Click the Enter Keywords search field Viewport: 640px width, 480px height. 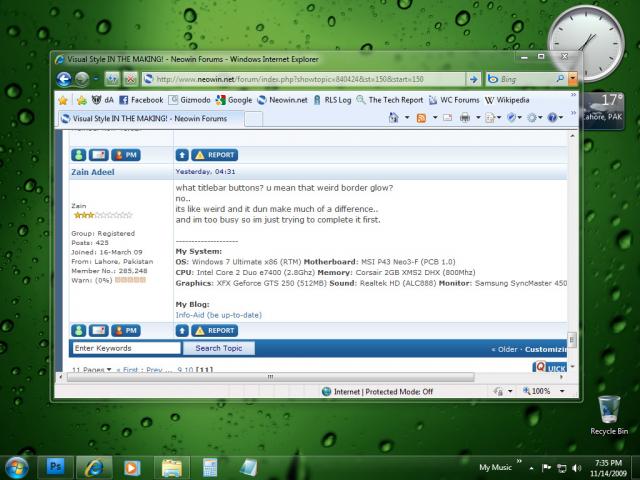(127, 348)
